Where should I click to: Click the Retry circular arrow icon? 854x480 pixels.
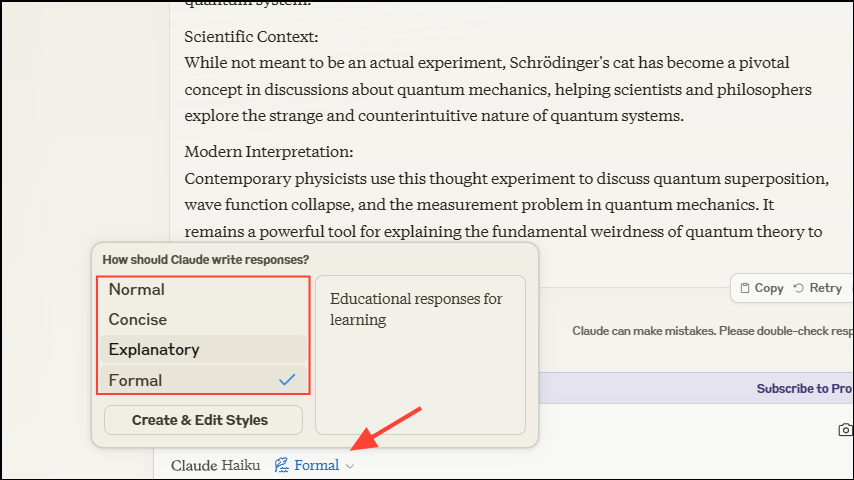coord(799,288)
